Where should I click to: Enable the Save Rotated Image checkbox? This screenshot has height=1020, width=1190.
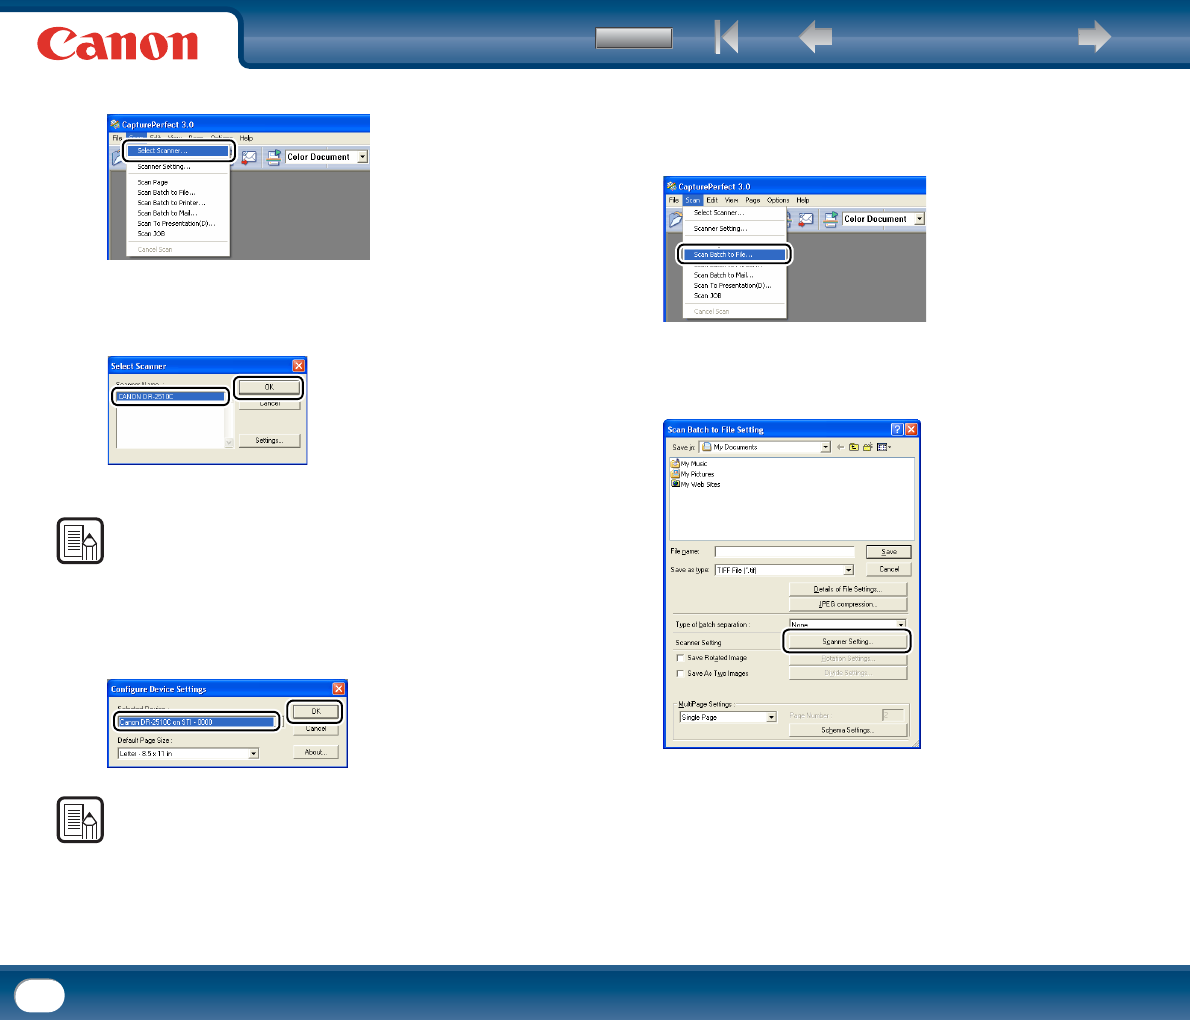tap(681, 658)
